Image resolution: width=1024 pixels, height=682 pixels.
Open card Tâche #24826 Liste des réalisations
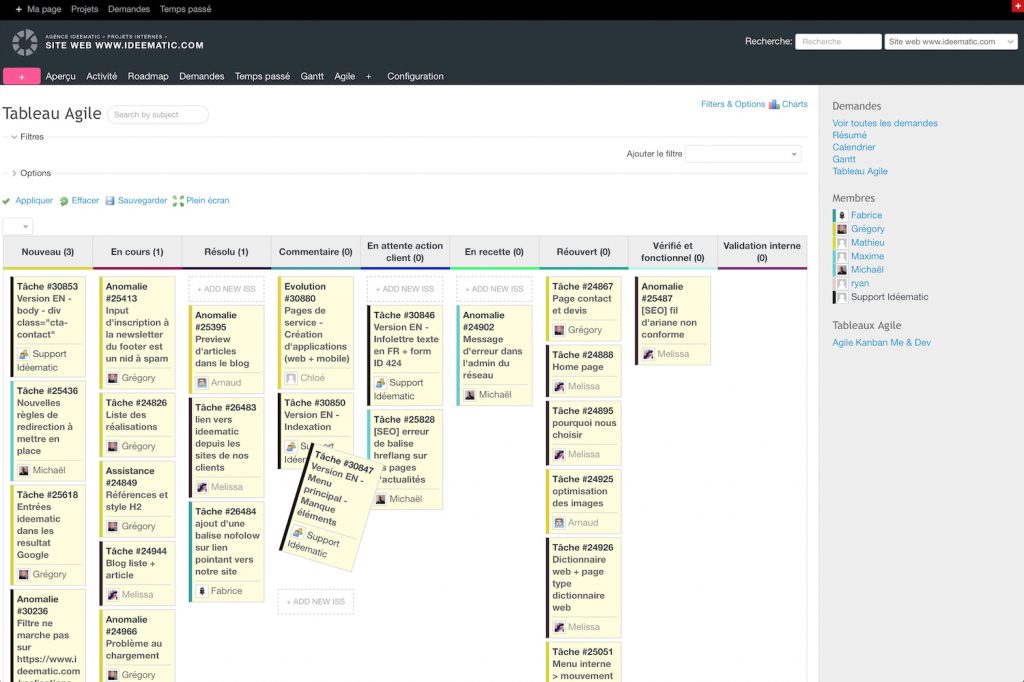(x=137, y=425)
